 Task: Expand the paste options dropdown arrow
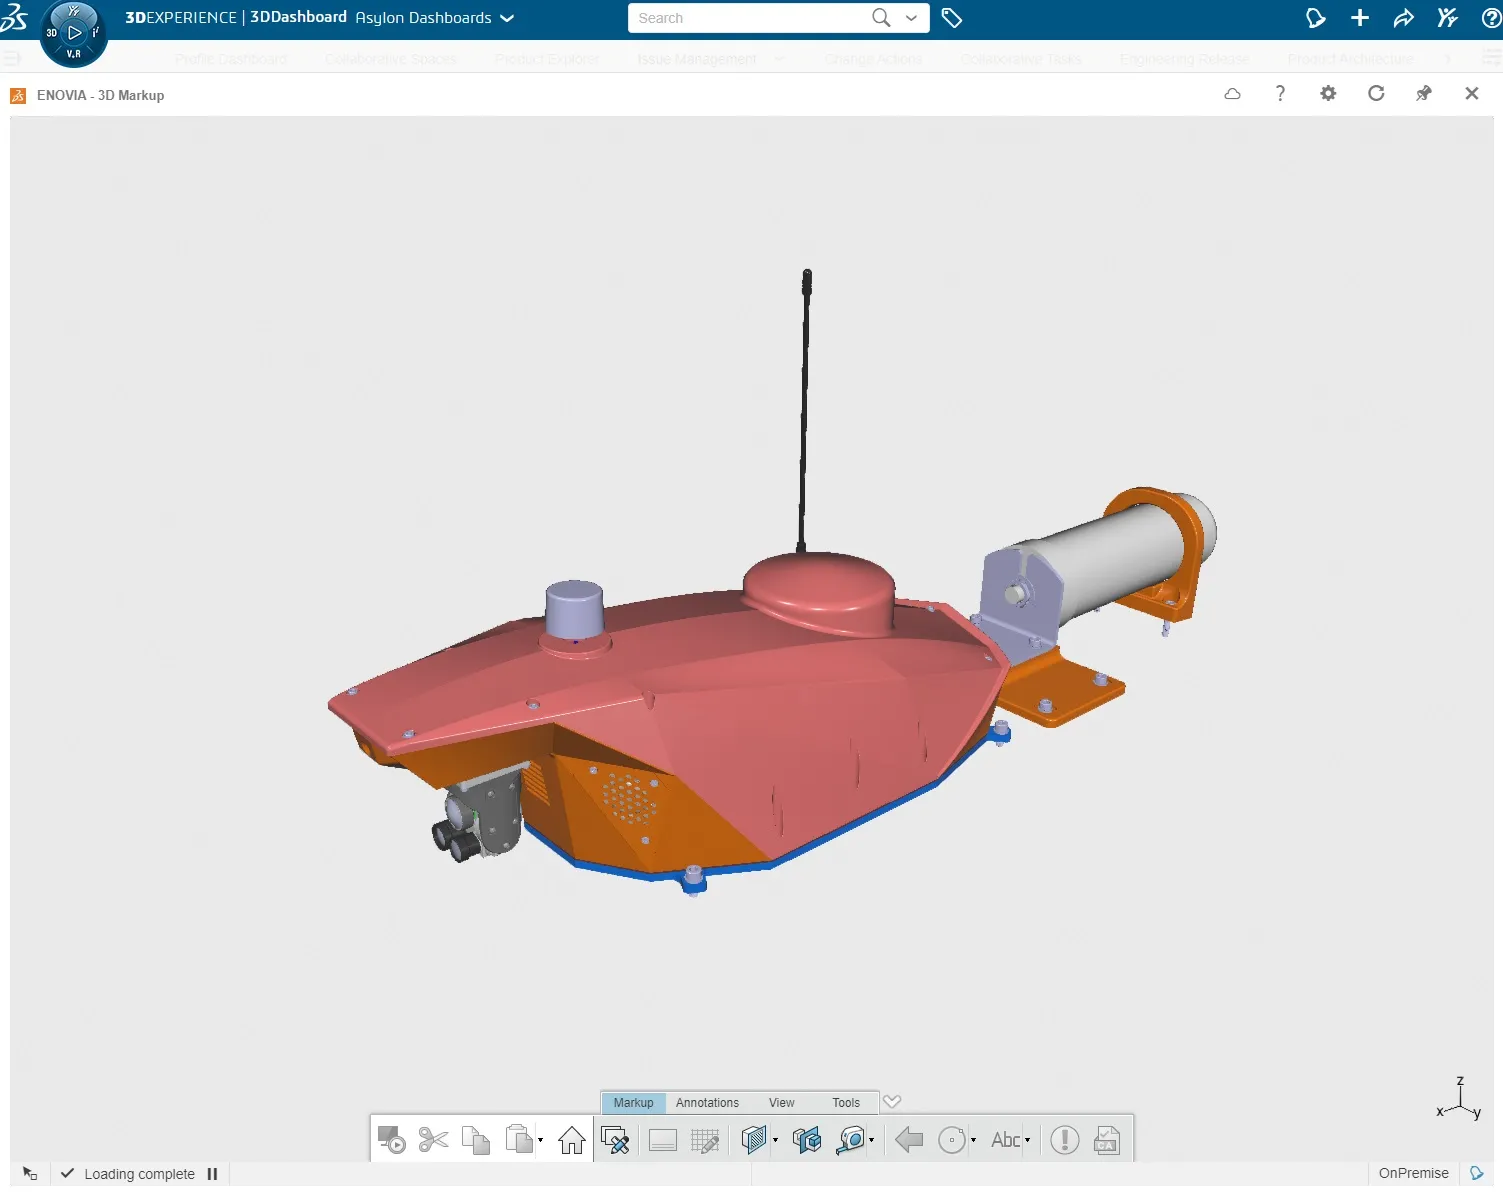pyautogui.click(x=540, y=1139)
